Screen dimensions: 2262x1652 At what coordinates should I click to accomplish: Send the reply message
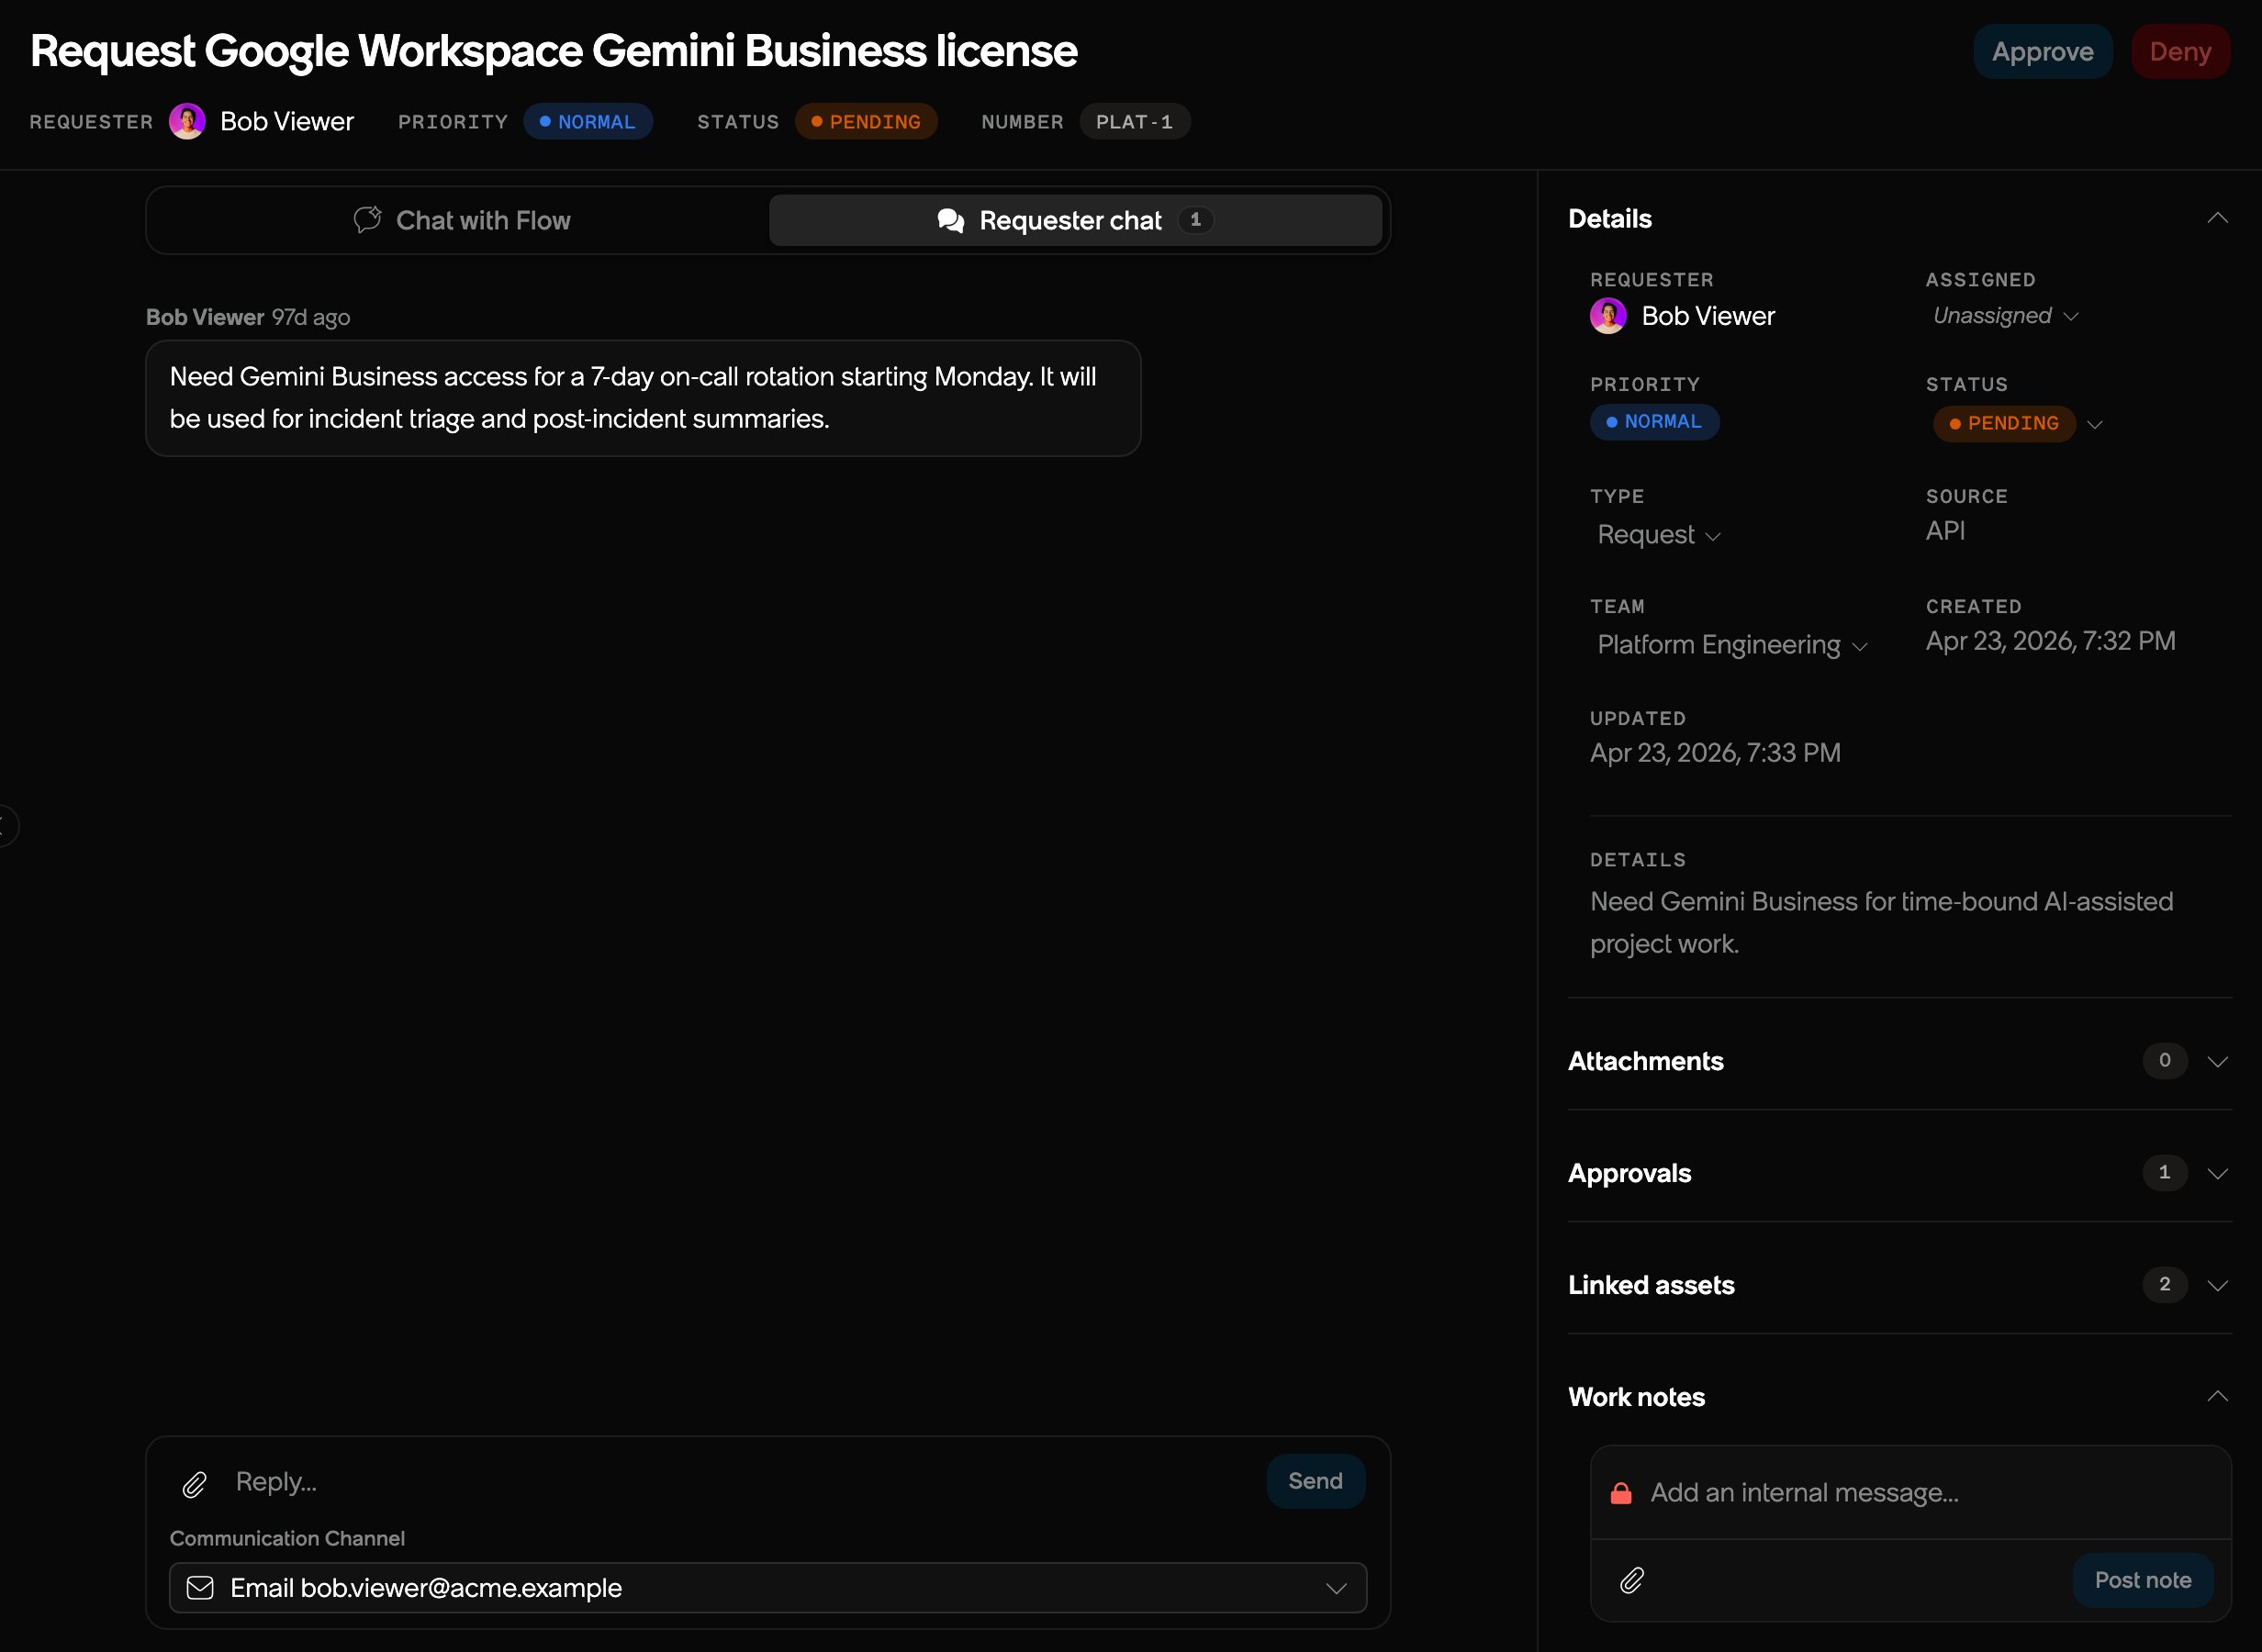[x=1315, y=1481]
